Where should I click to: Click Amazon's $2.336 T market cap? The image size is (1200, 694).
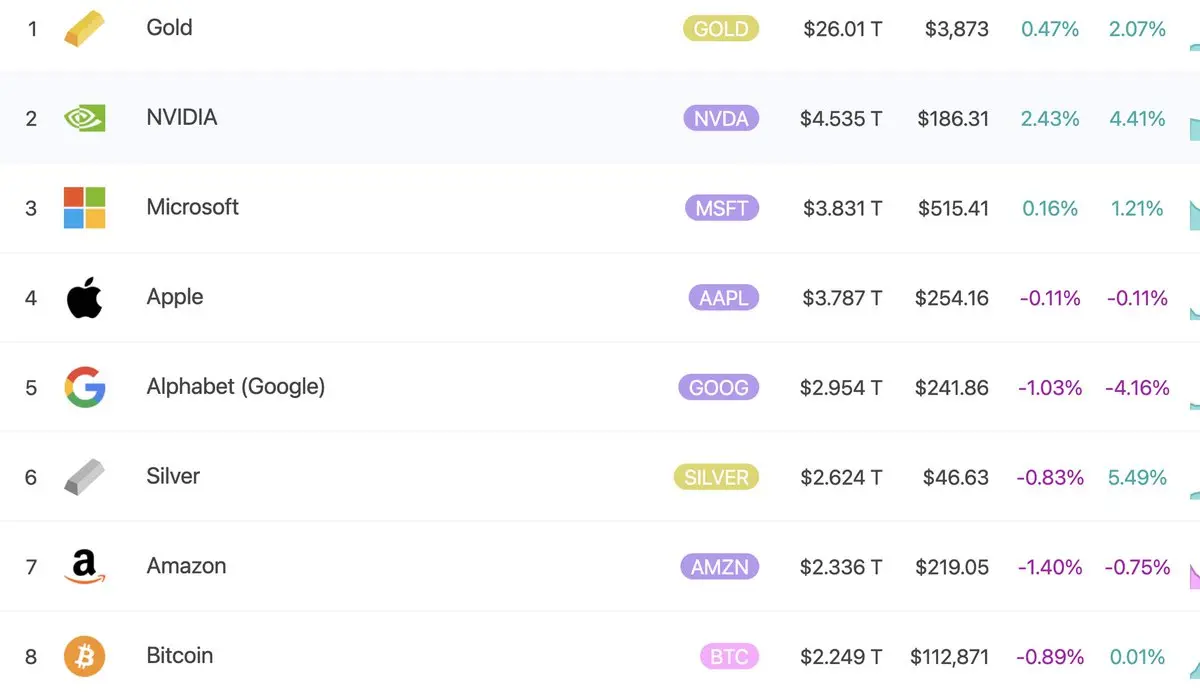pos(840,567)
